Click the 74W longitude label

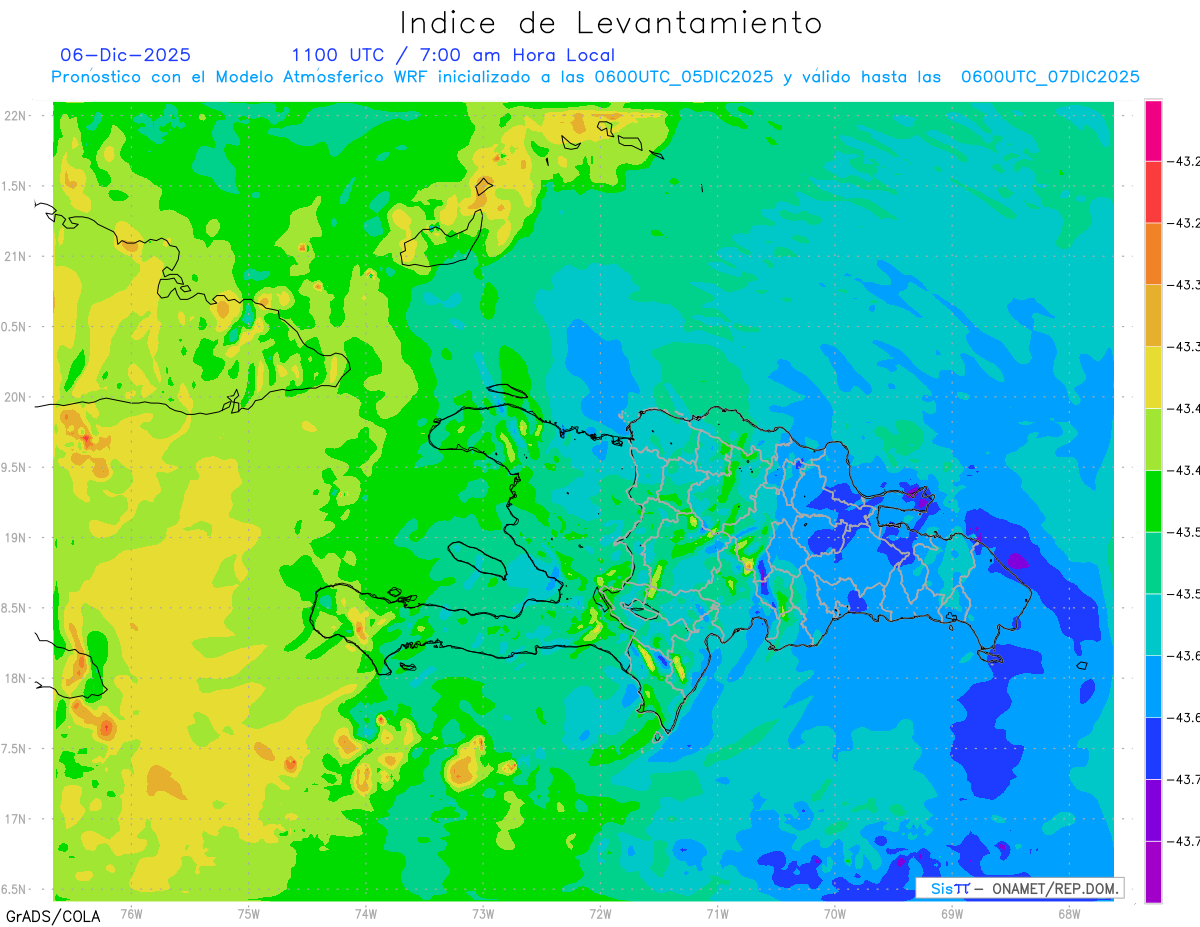coord(366,912)
